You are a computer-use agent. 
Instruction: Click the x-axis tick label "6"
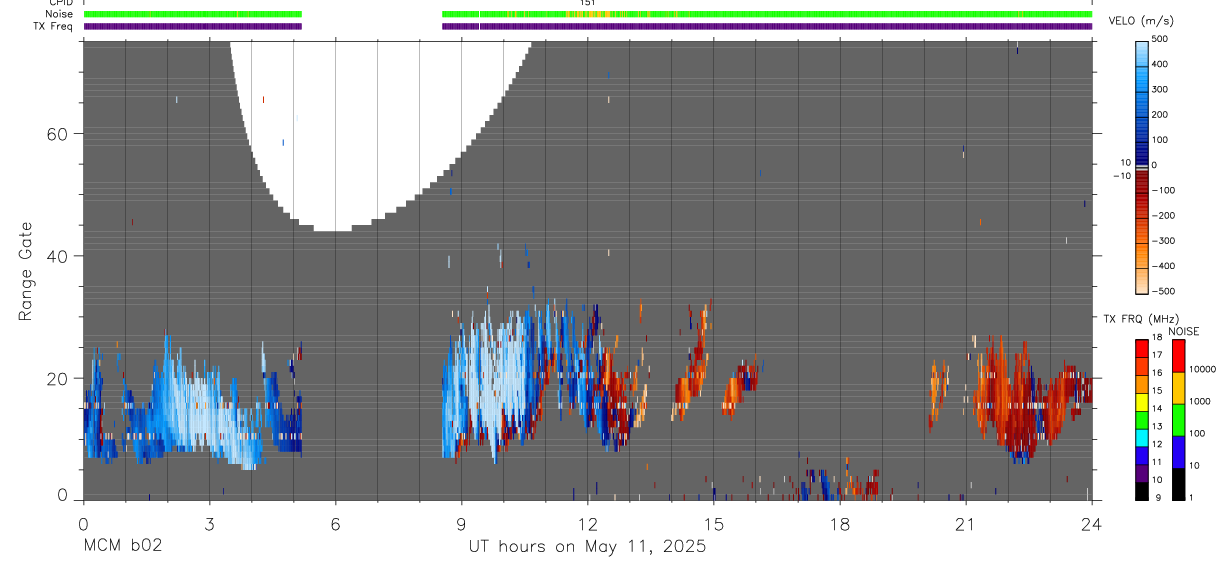(335, 524)
